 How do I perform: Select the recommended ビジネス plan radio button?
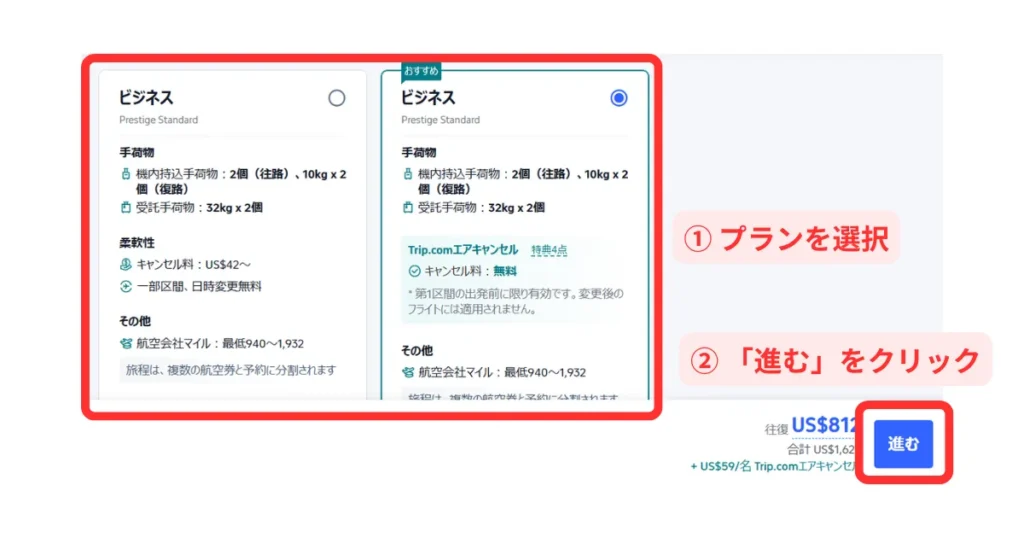pos(619,98)
